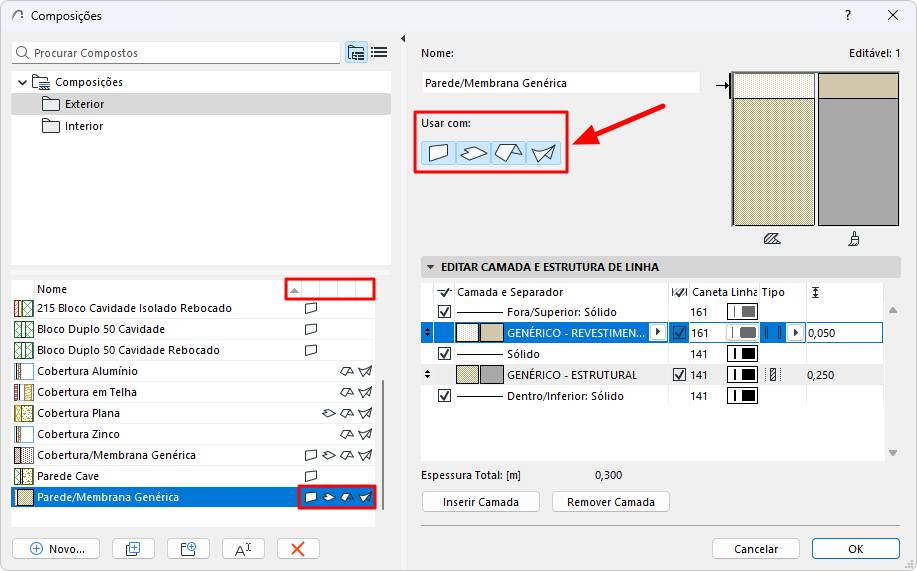Select the Exterior folder
This screenshot has width=917, height=571.
201,104
